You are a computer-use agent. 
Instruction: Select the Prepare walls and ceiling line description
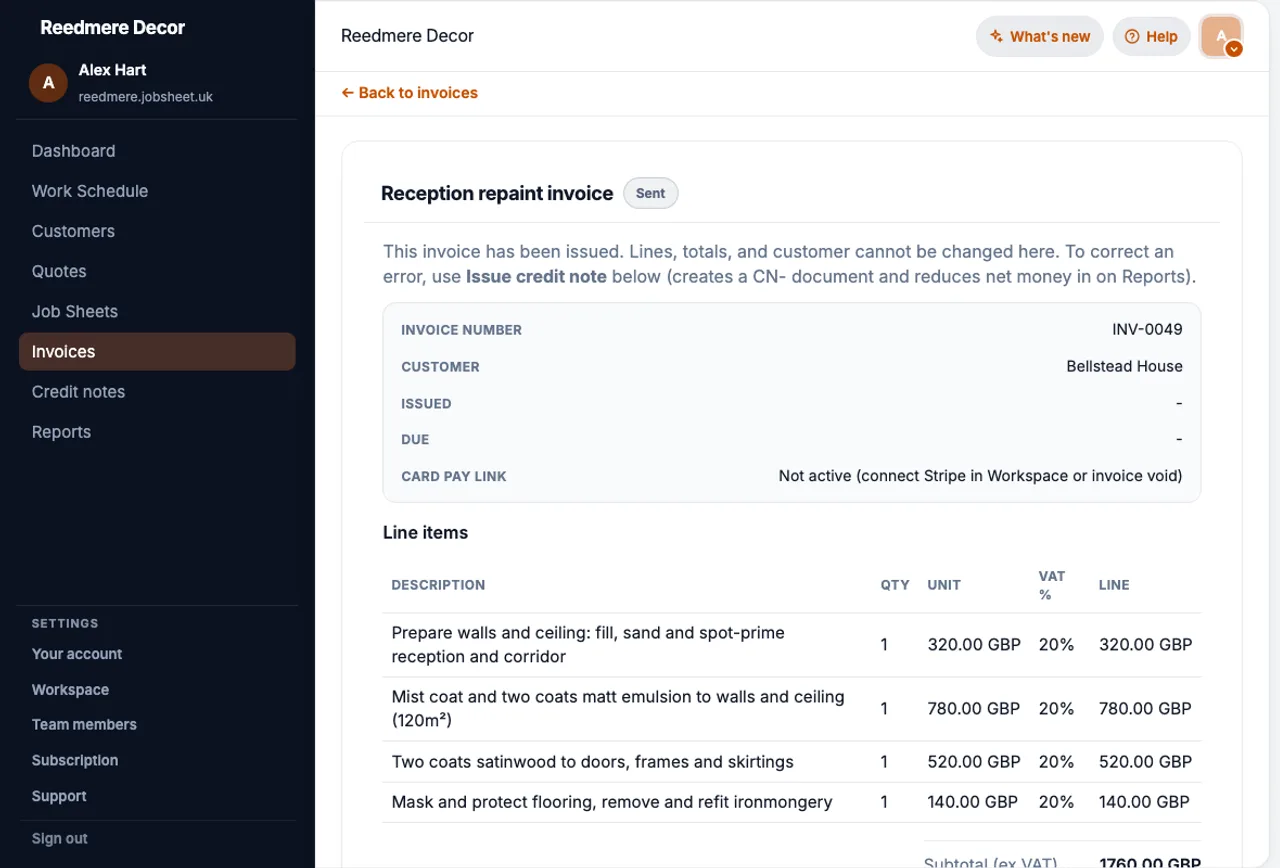coord(588,645)
